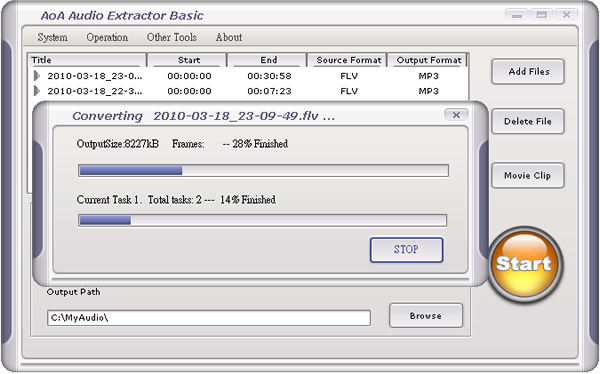Open the System menu
Viewport: 600px width, 374px height.
click(x=52, y=37)
